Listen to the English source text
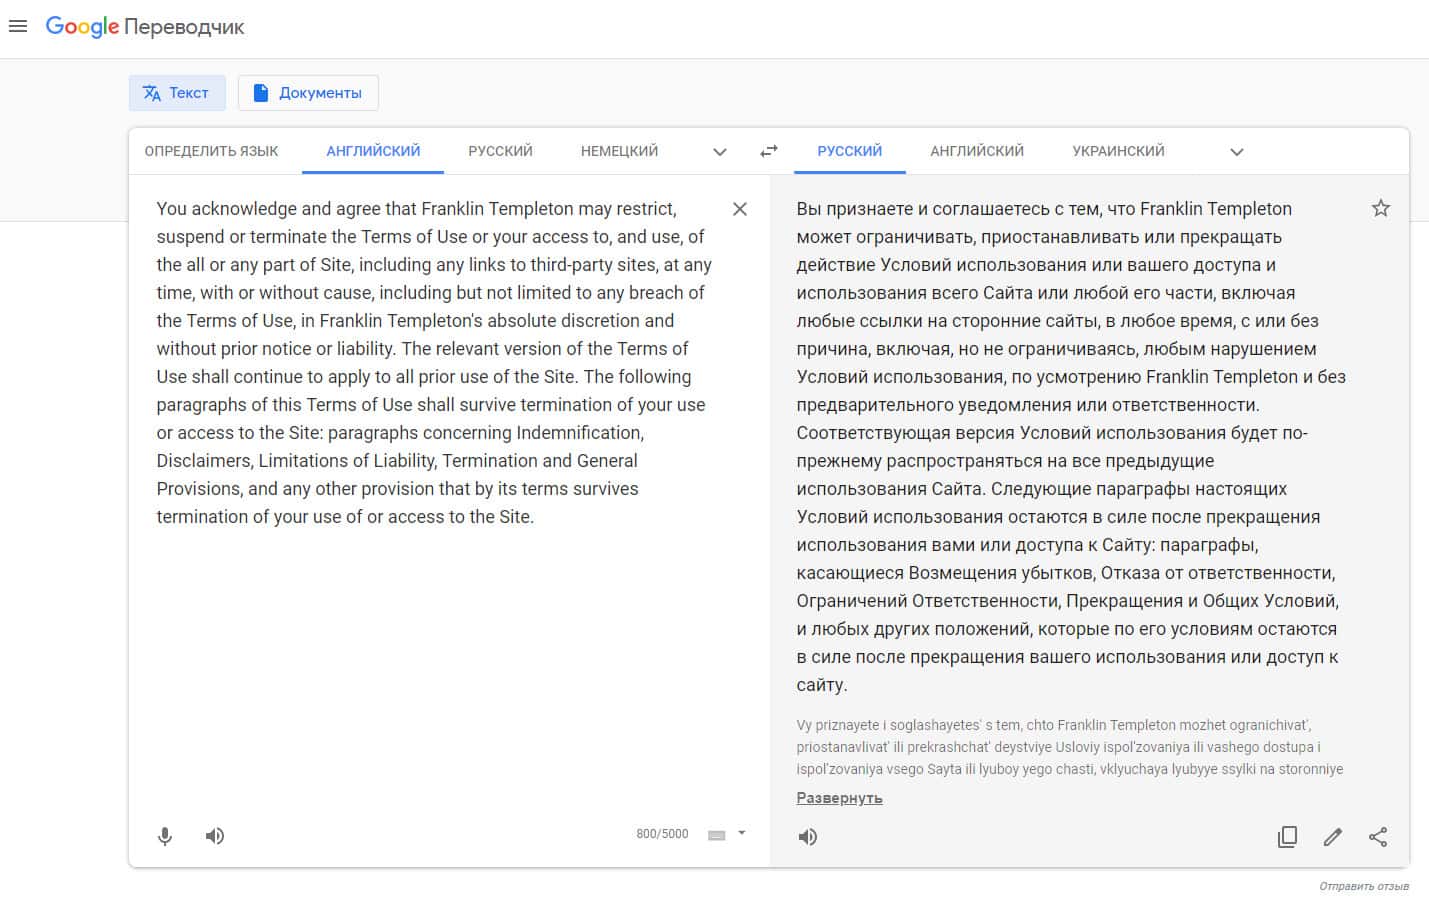 215,836
